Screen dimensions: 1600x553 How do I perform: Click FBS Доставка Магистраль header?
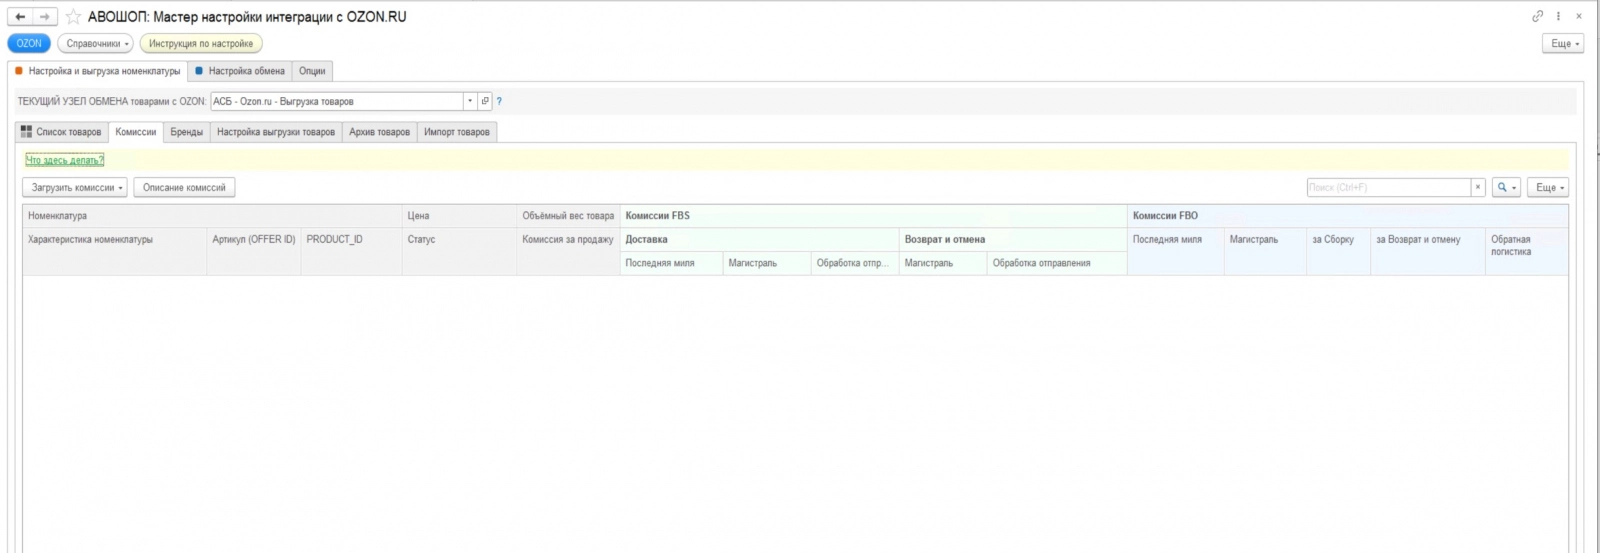click(x=767, y=263)
